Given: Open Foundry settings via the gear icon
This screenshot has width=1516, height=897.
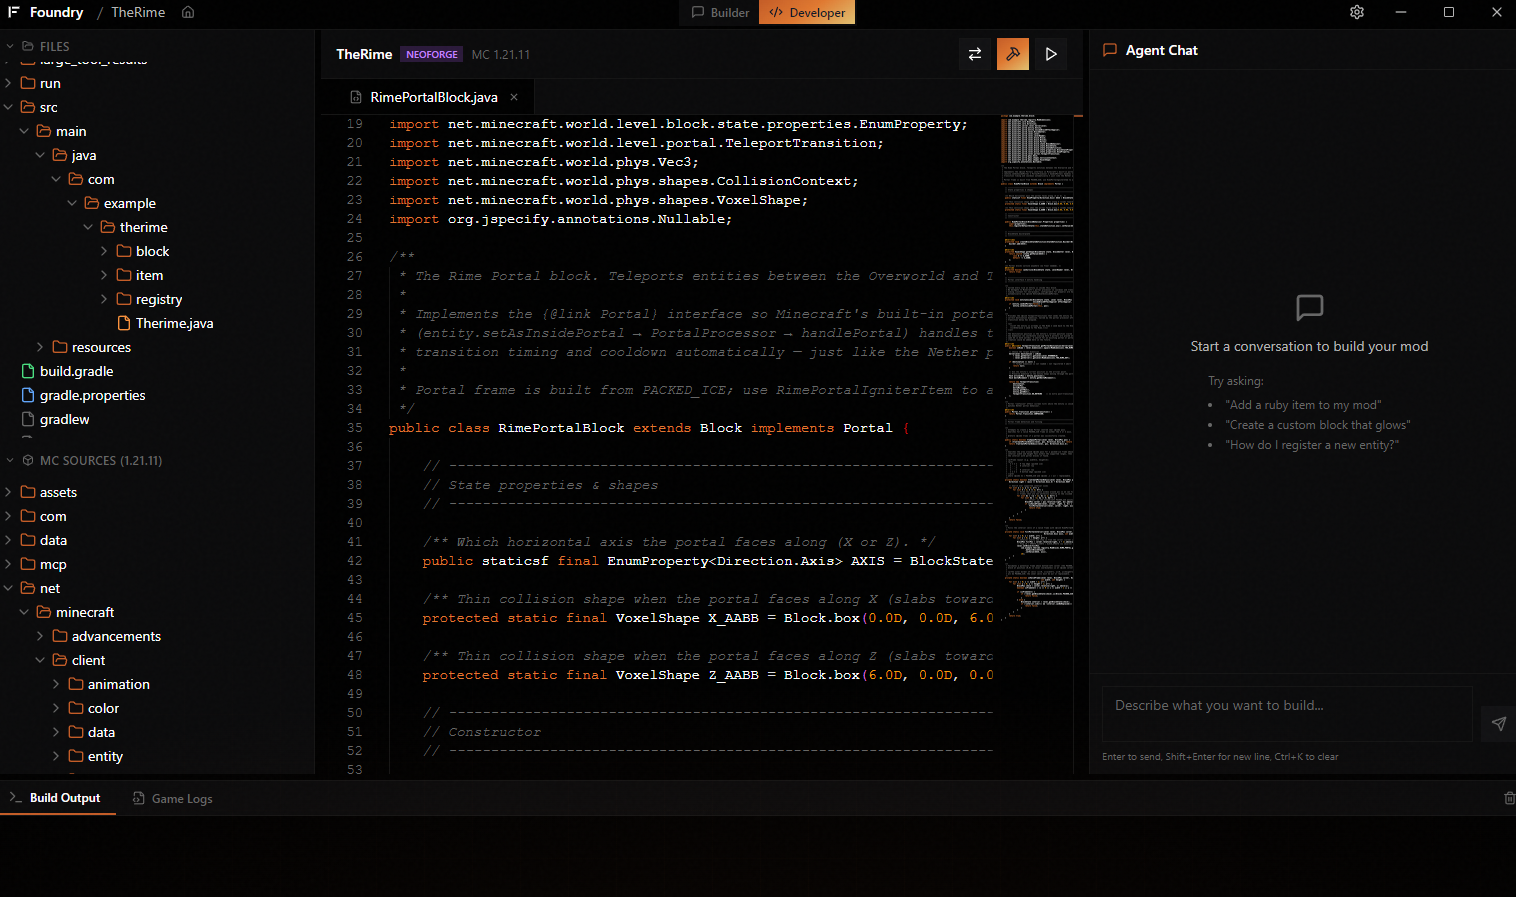Looking at the screenshot, I should point(1356,12).
